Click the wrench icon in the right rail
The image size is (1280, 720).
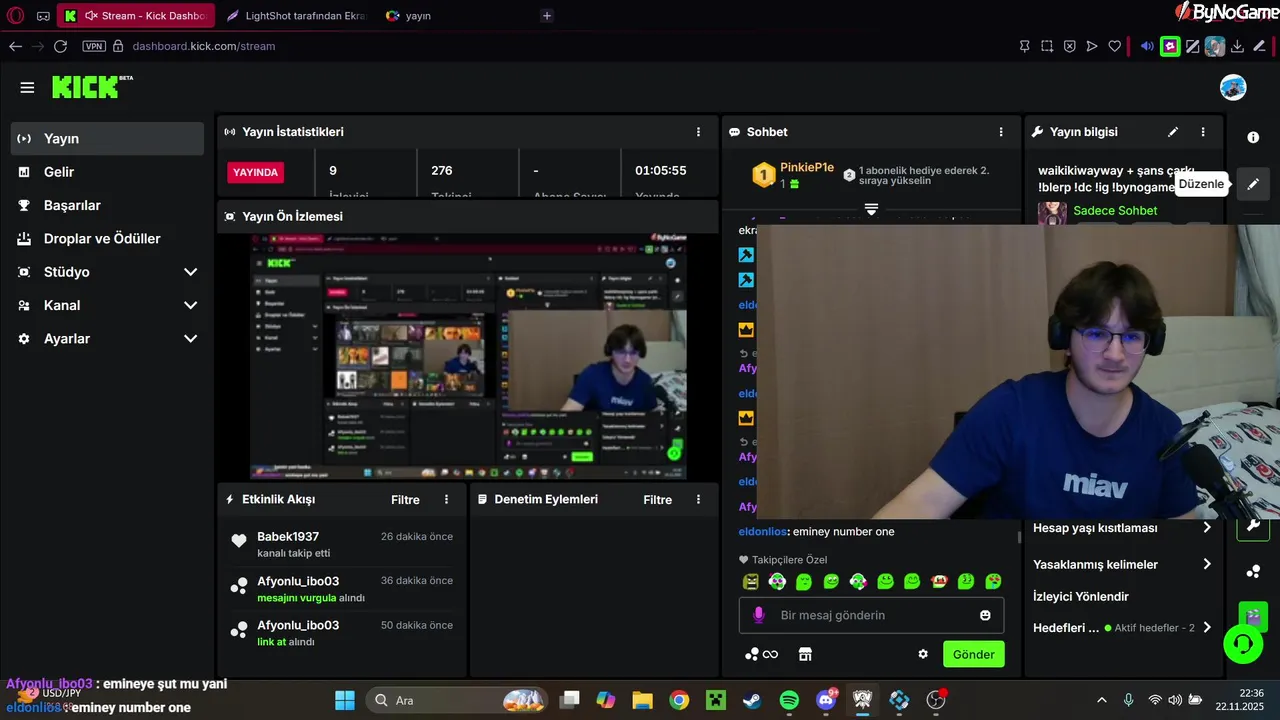coord(1253,525)
